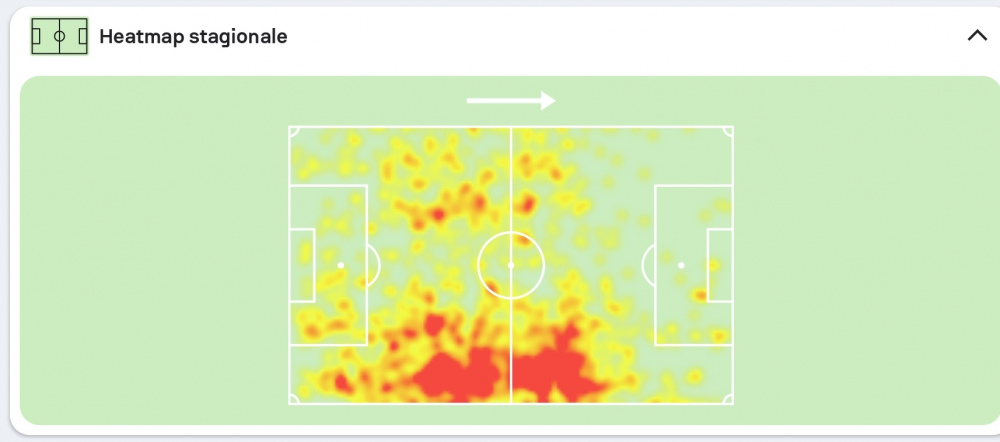Click the red spot in the bottom-left corner of the pitch
Viewport: 1000px width, 442px height.
[x=341, y=383]
